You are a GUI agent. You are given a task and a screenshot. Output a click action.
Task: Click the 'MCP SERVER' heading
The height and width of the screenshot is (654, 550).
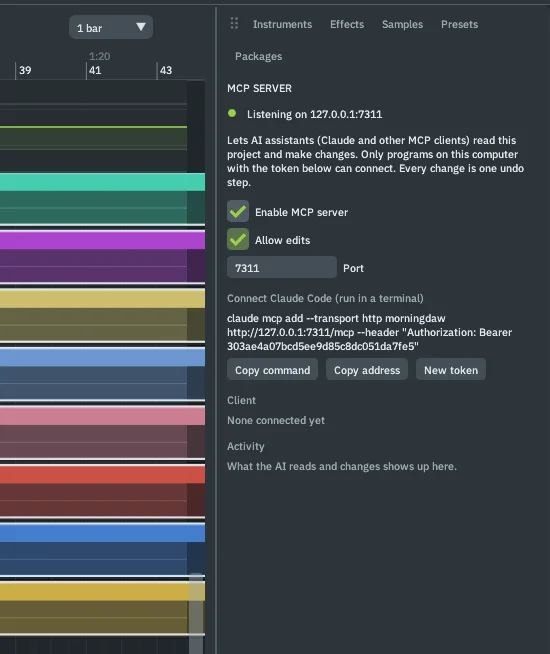coord(259,88)
